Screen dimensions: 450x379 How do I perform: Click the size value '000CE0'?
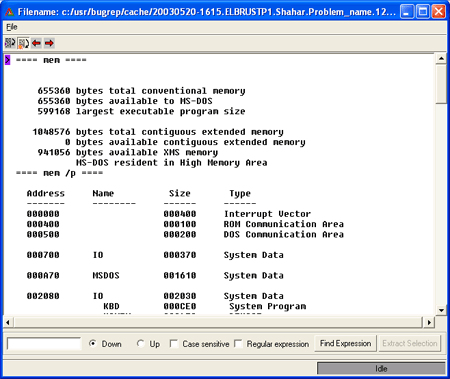pos(180,306)
